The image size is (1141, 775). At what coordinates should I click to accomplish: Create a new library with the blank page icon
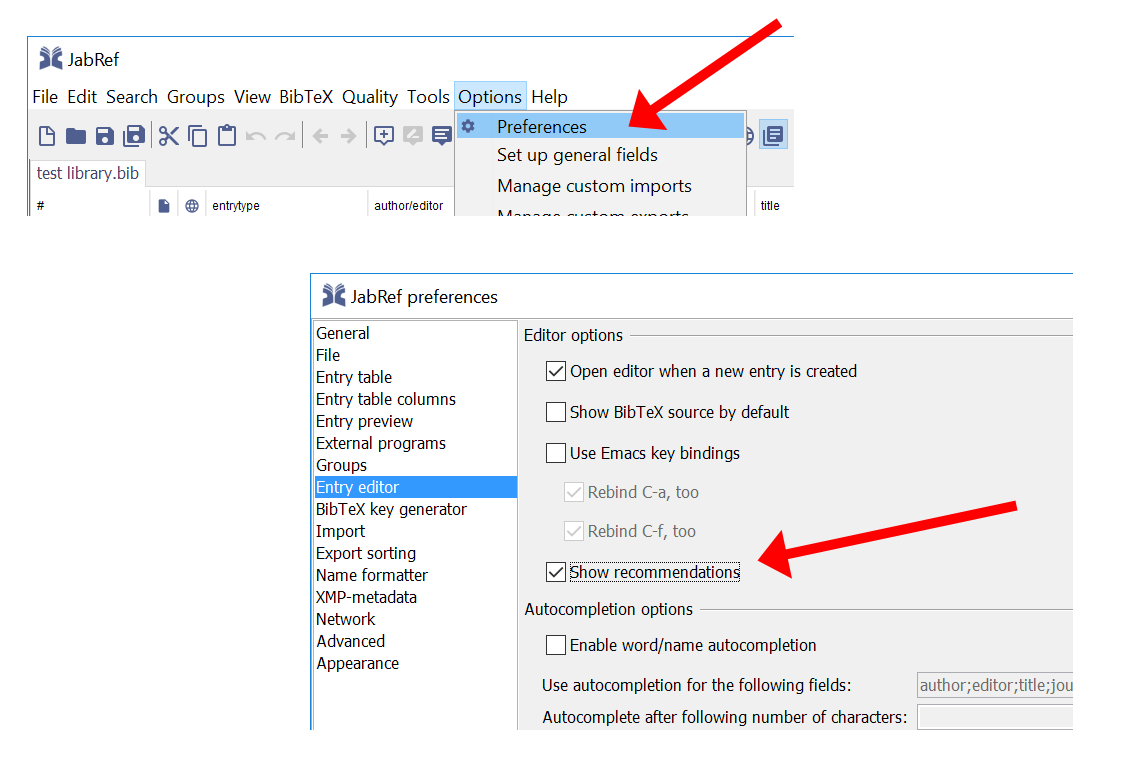tap(47, 136)
